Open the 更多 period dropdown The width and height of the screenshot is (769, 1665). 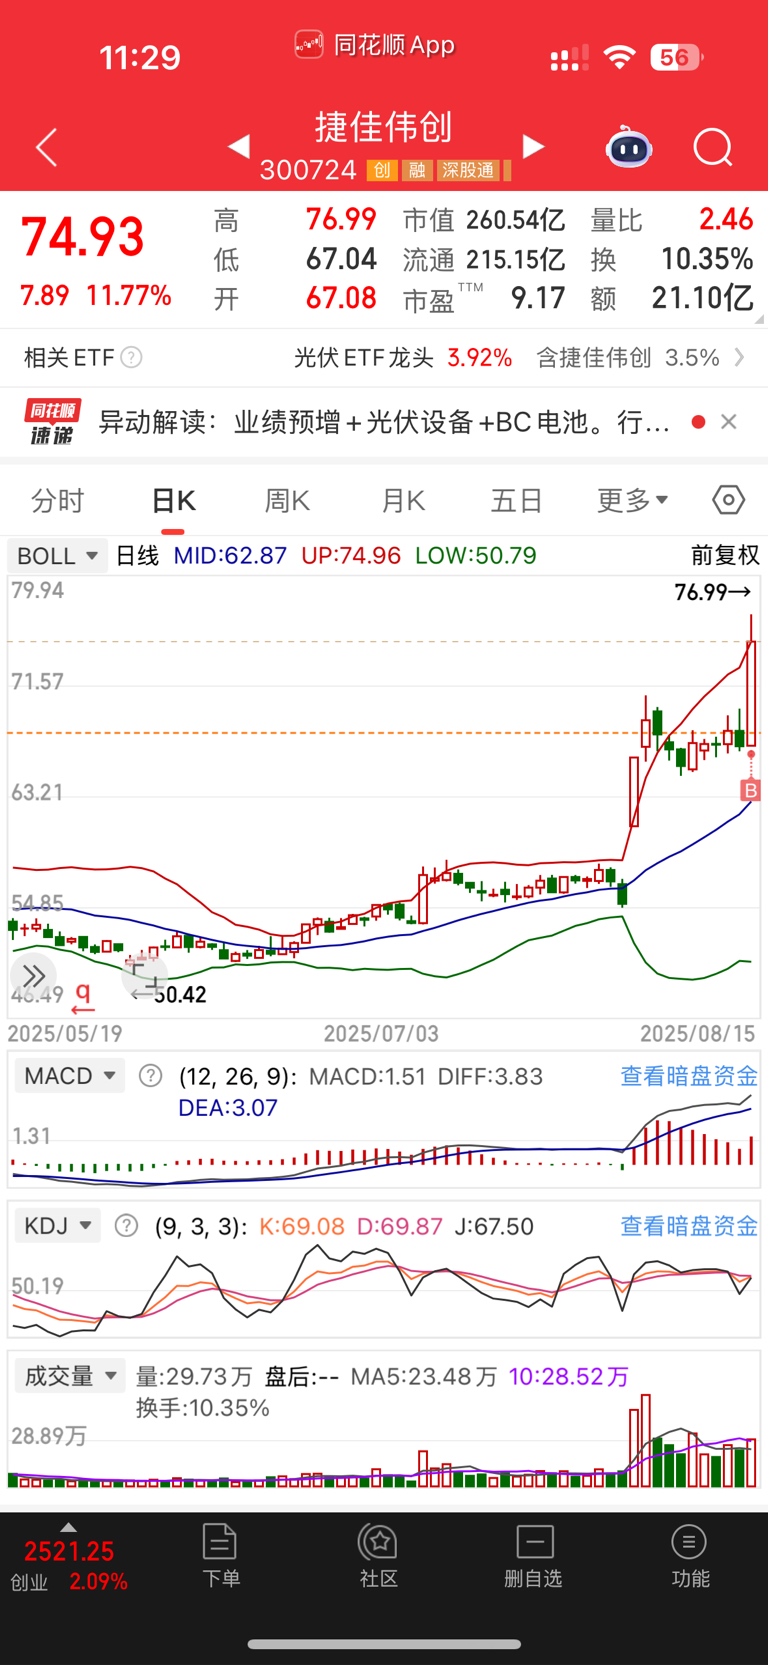633,500
